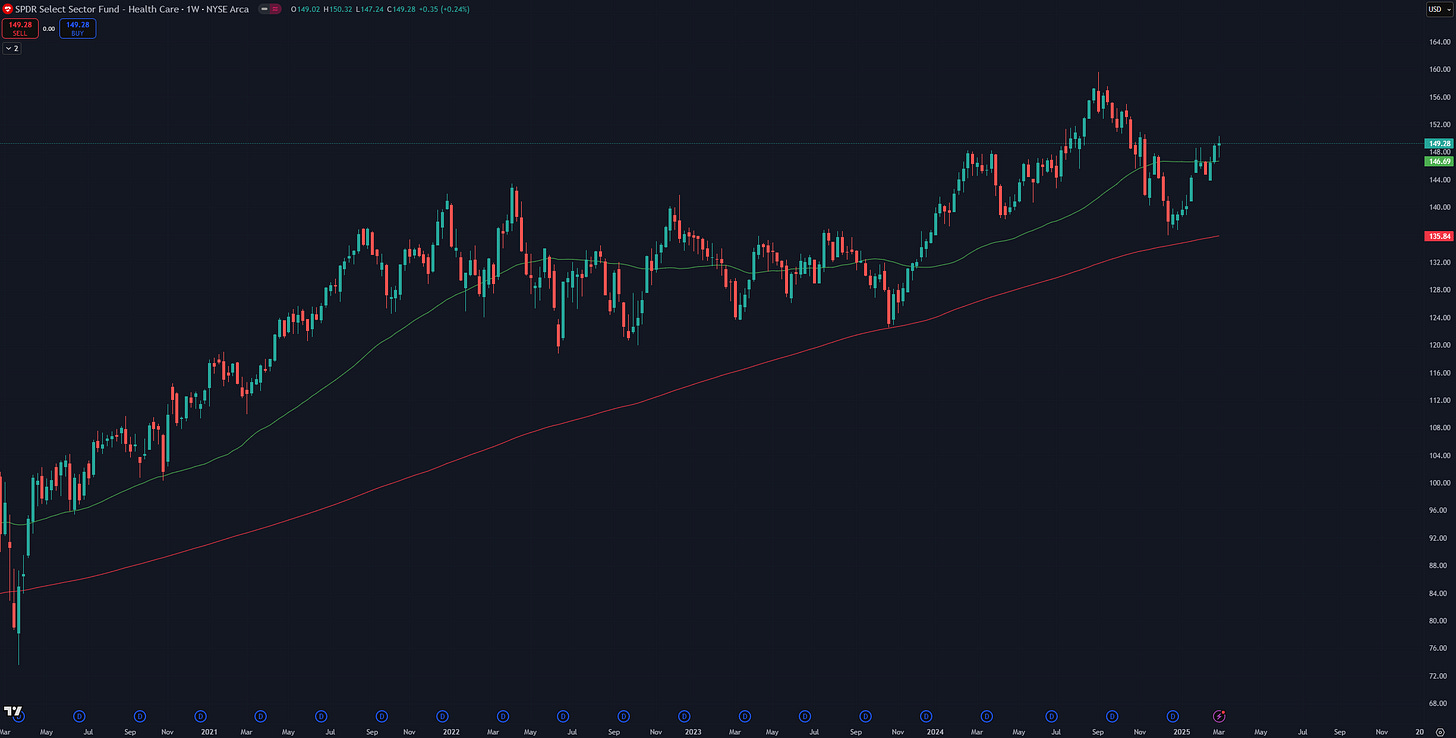Click the 0.00 spread value between Sell and Buy
The image size is (1456, 738).
49,29
